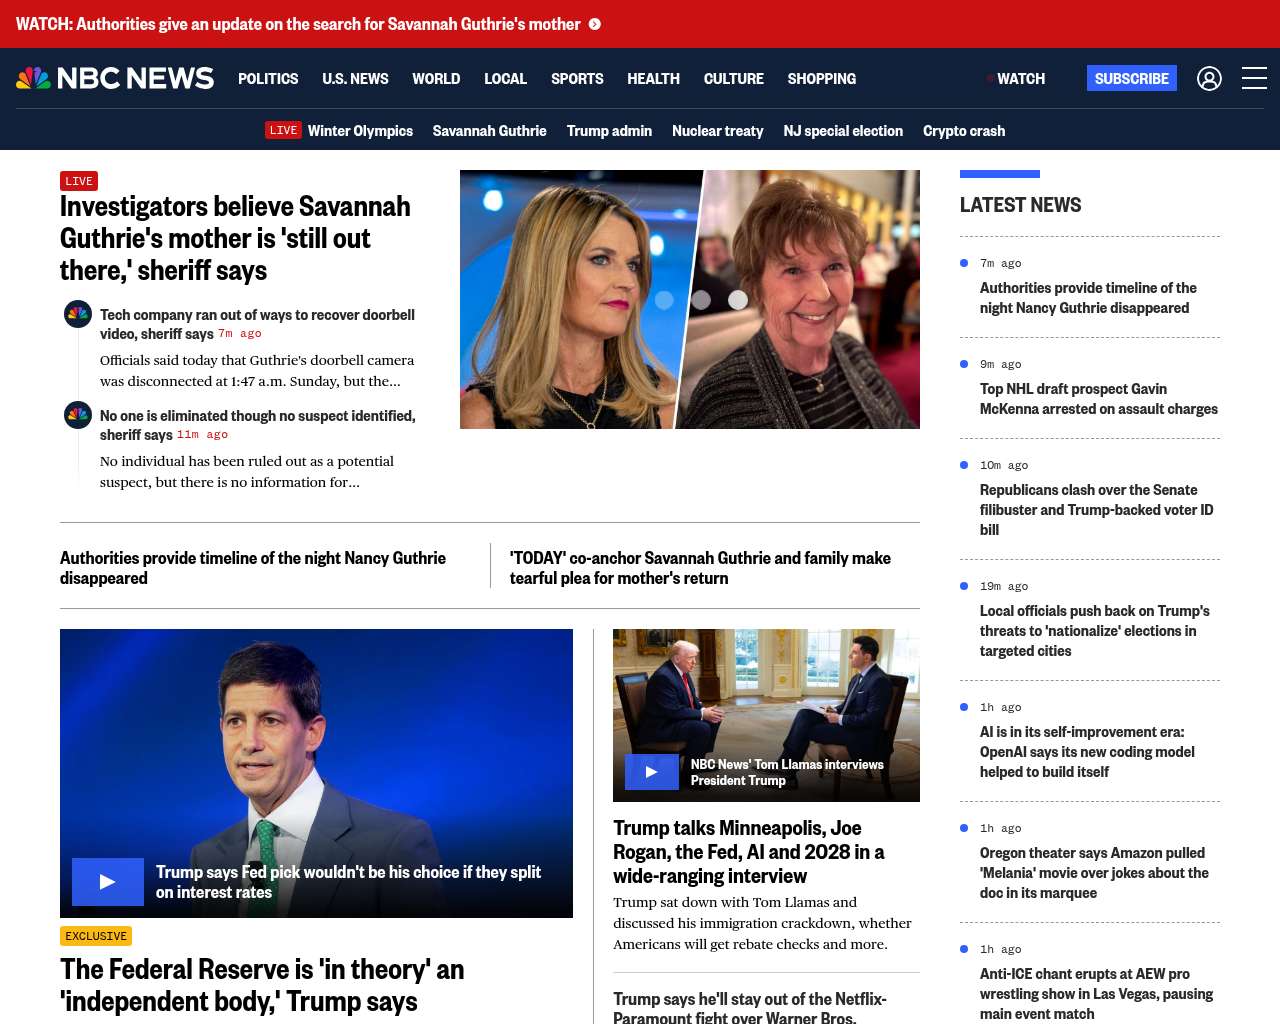Open the Senate filibuster voter ID story

coord(1097,510)
